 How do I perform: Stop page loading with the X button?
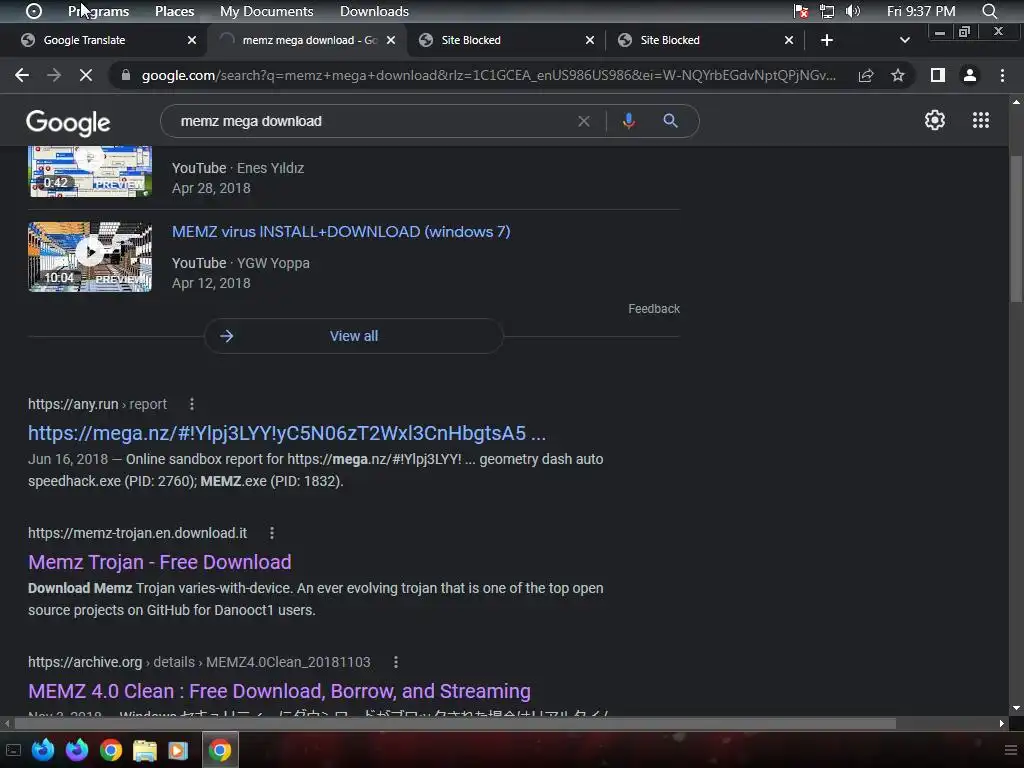(86, 75)
